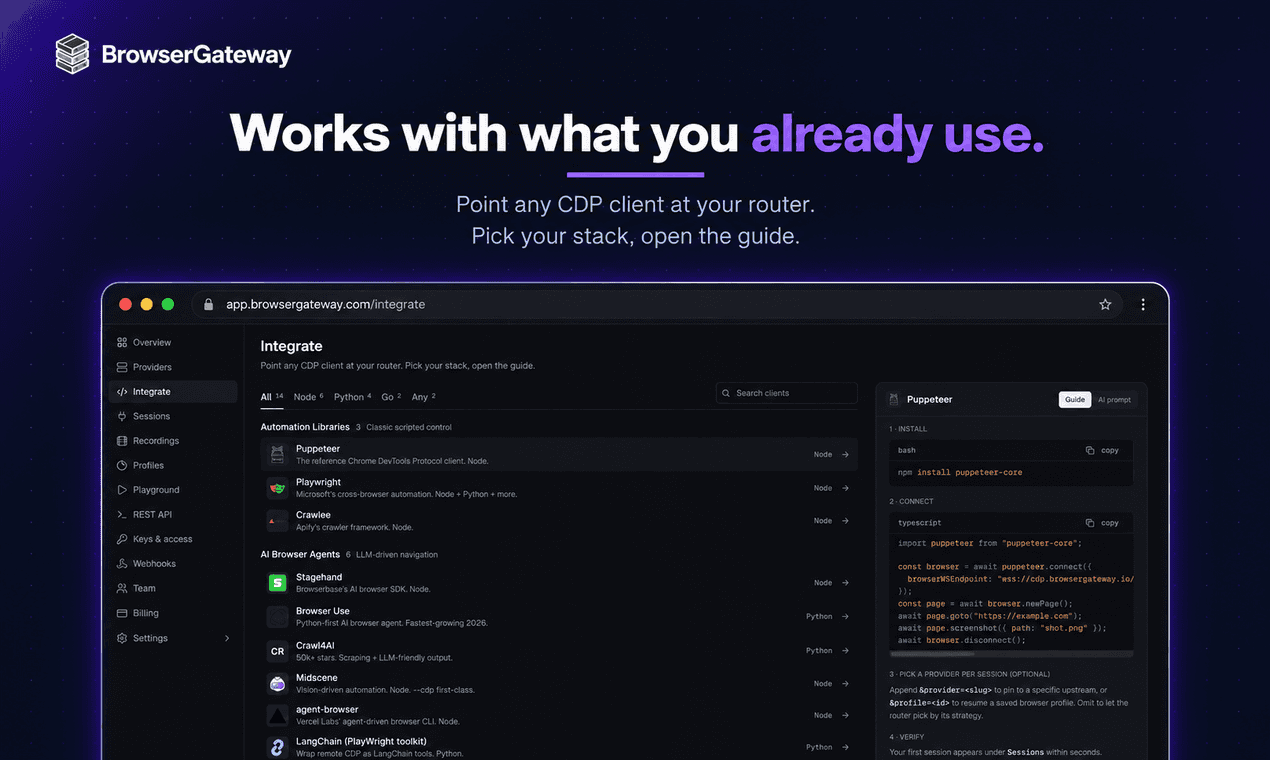
Task: Open Profiles via its pie icon
Action: [x=122, y=465]
